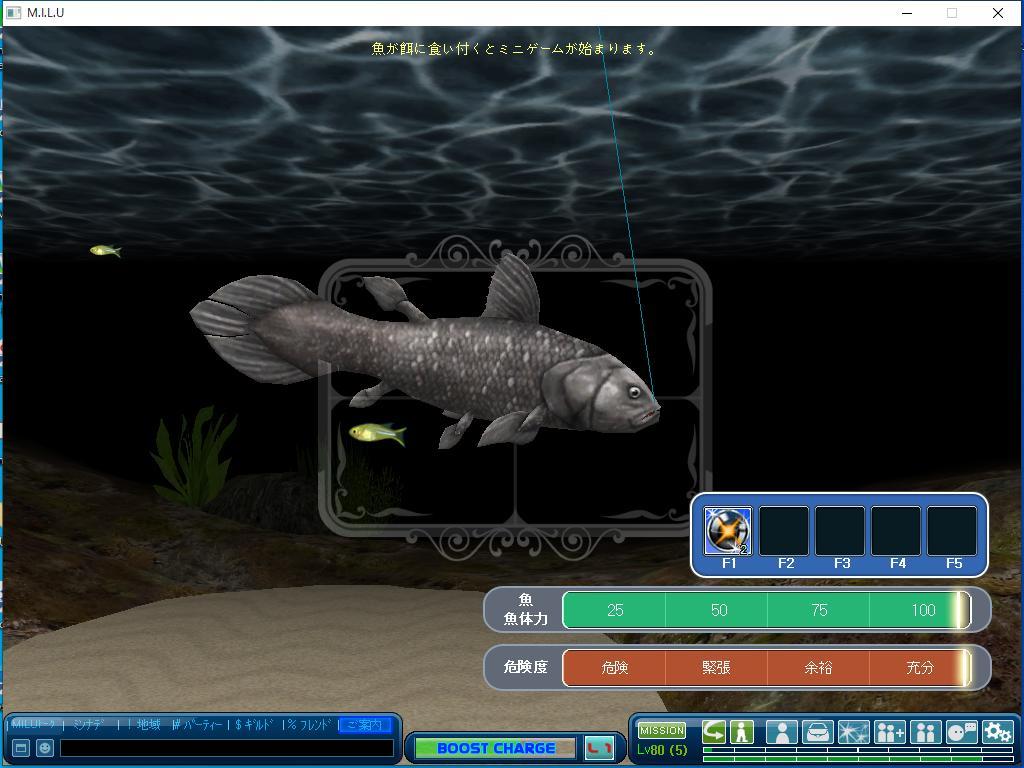Toggle the red bracket button beside Boost Charge
The width and height of the screenshot is (1024, 768).
coord(599,748)
